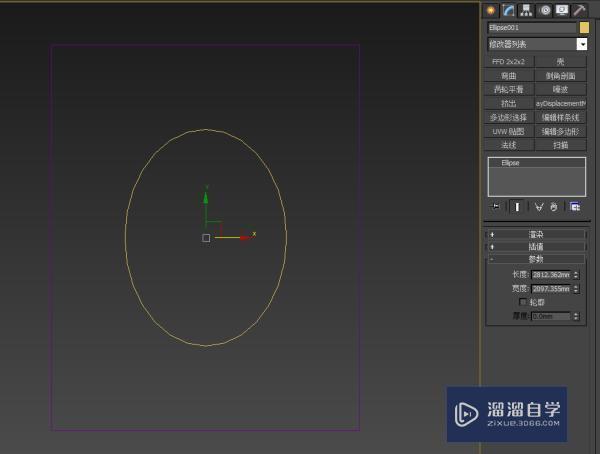
Task: Open the Utilities hammer tab
Action: click(x=579, y=10)
